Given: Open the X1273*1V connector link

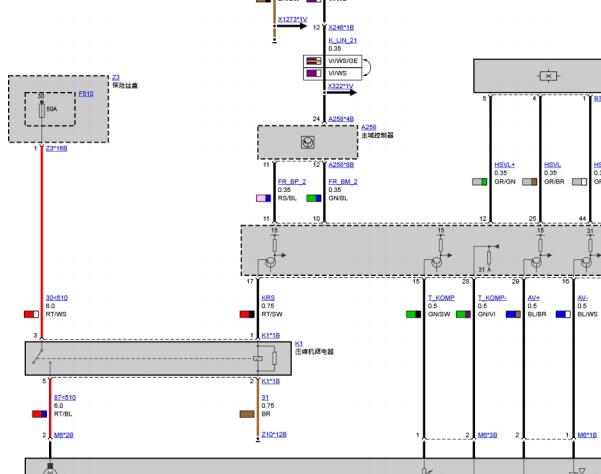Looking at the screenshot, I should tap(292, 19).
